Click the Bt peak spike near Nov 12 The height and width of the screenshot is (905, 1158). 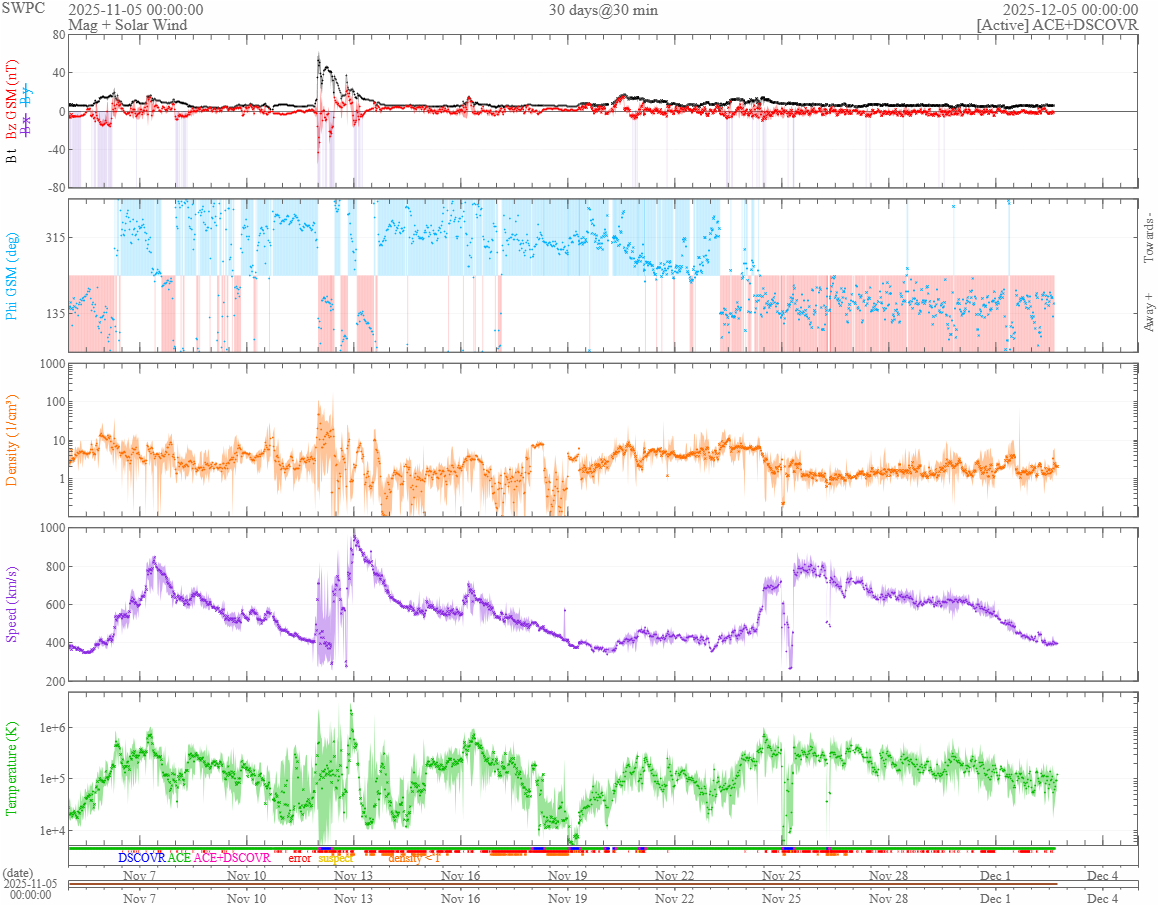[x=319, y=59]
